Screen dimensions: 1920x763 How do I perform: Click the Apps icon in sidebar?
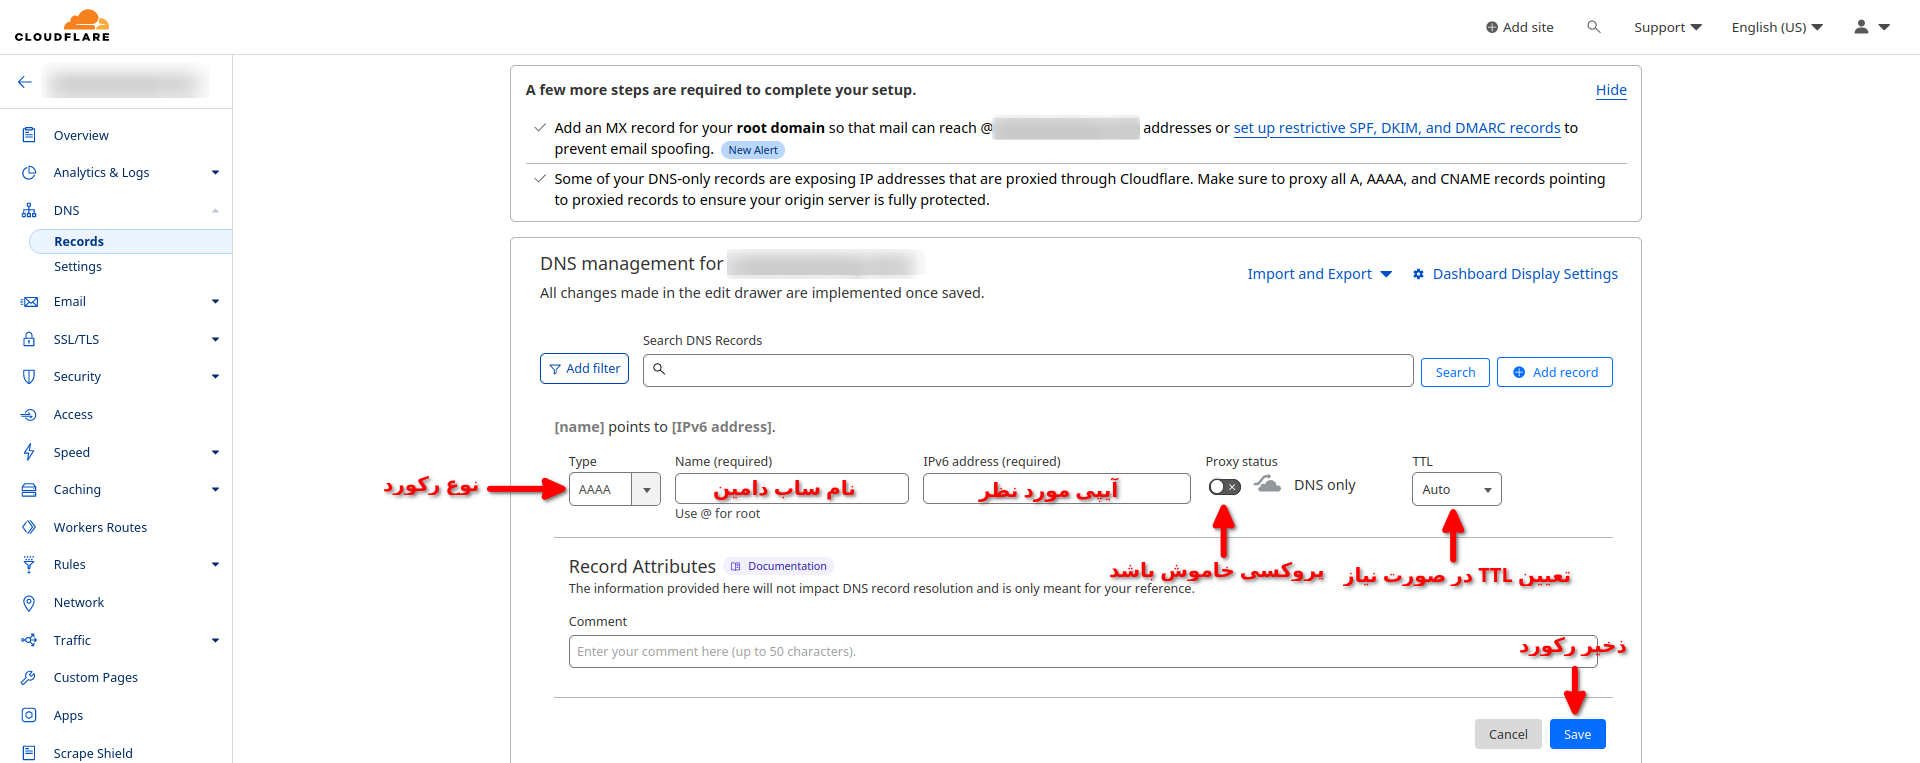[x=29, y=716]
